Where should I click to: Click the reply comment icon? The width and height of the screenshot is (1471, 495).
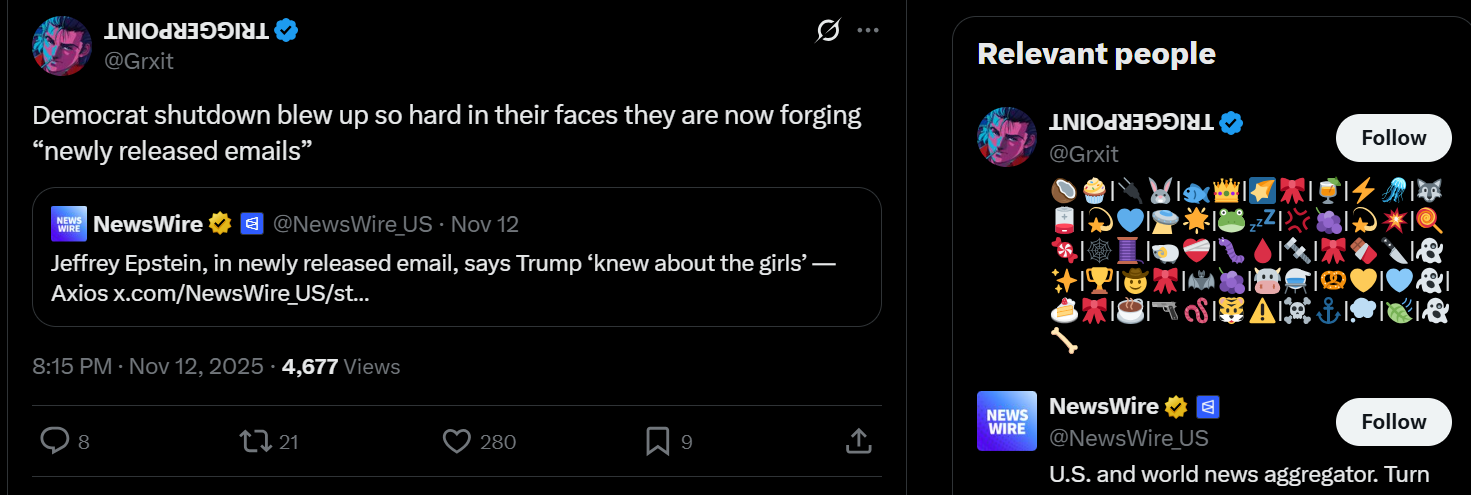(54, 440)
